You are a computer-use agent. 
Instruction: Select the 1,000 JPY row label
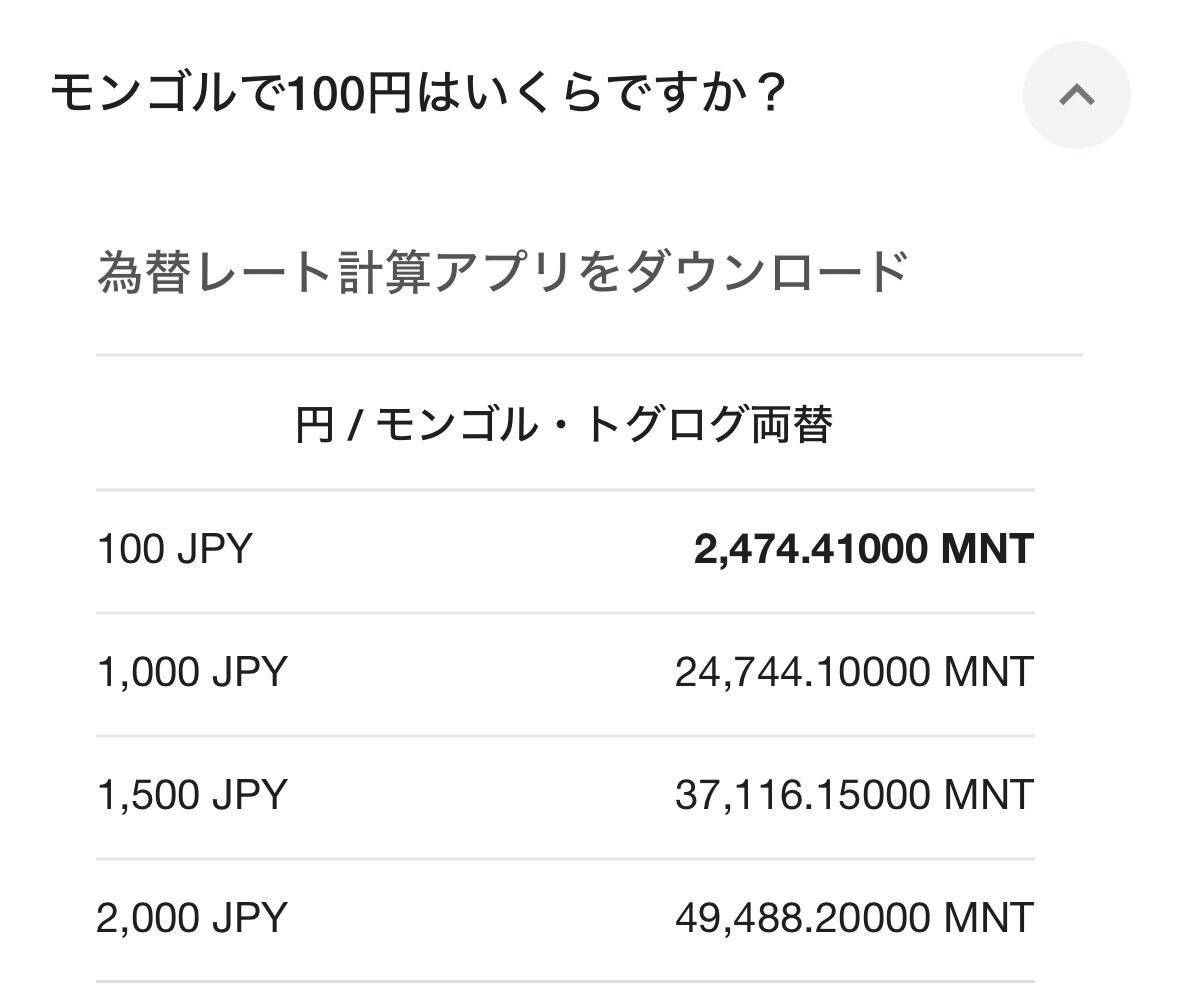192,672
